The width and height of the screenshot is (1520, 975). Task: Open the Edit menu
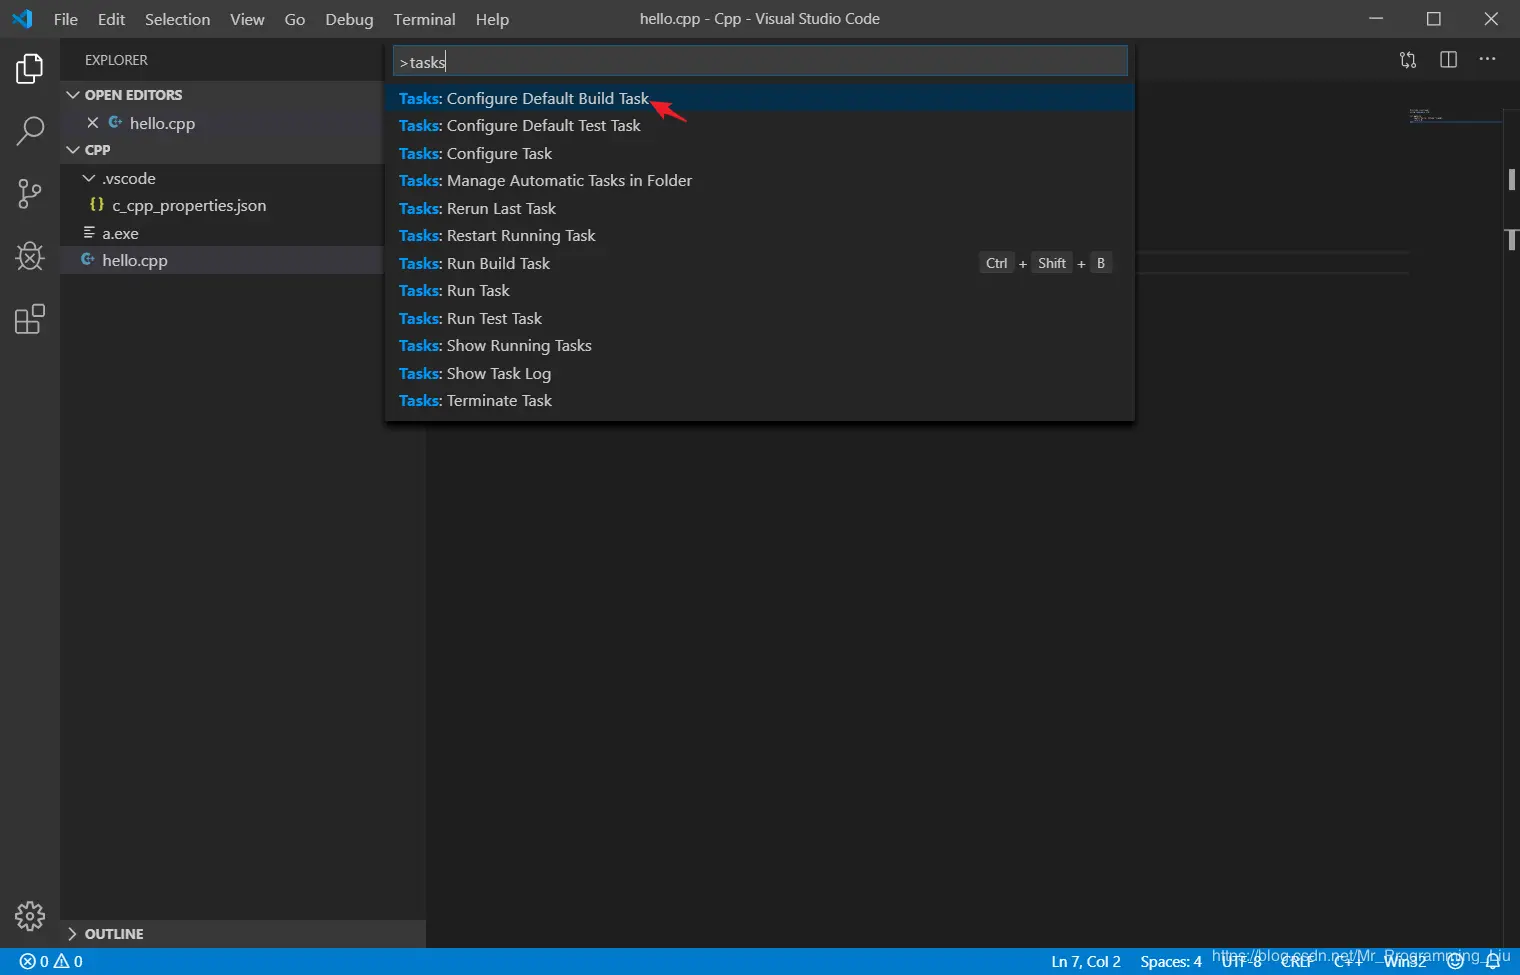tap(111, 19)
